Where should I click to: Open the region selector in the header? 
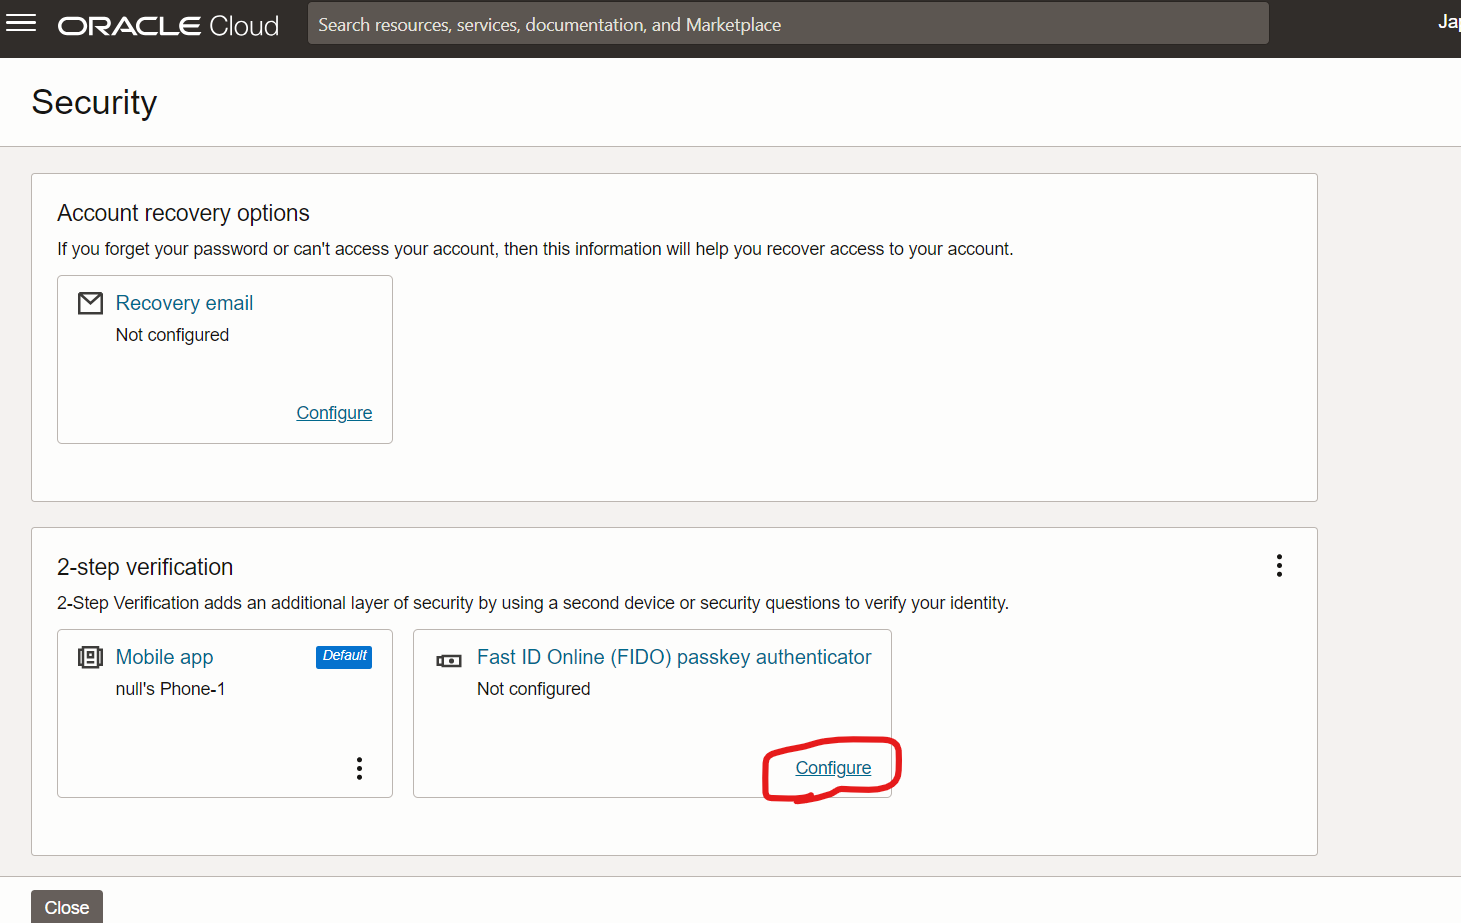[x=1449, y=22]
